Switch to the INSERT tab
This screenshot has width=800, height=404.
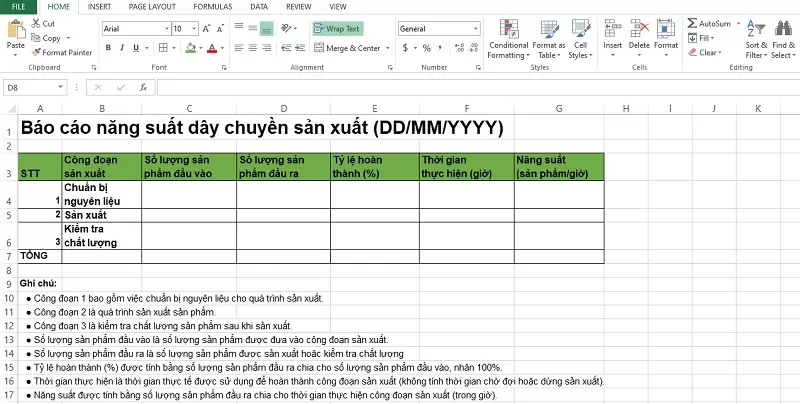point(99,7)
